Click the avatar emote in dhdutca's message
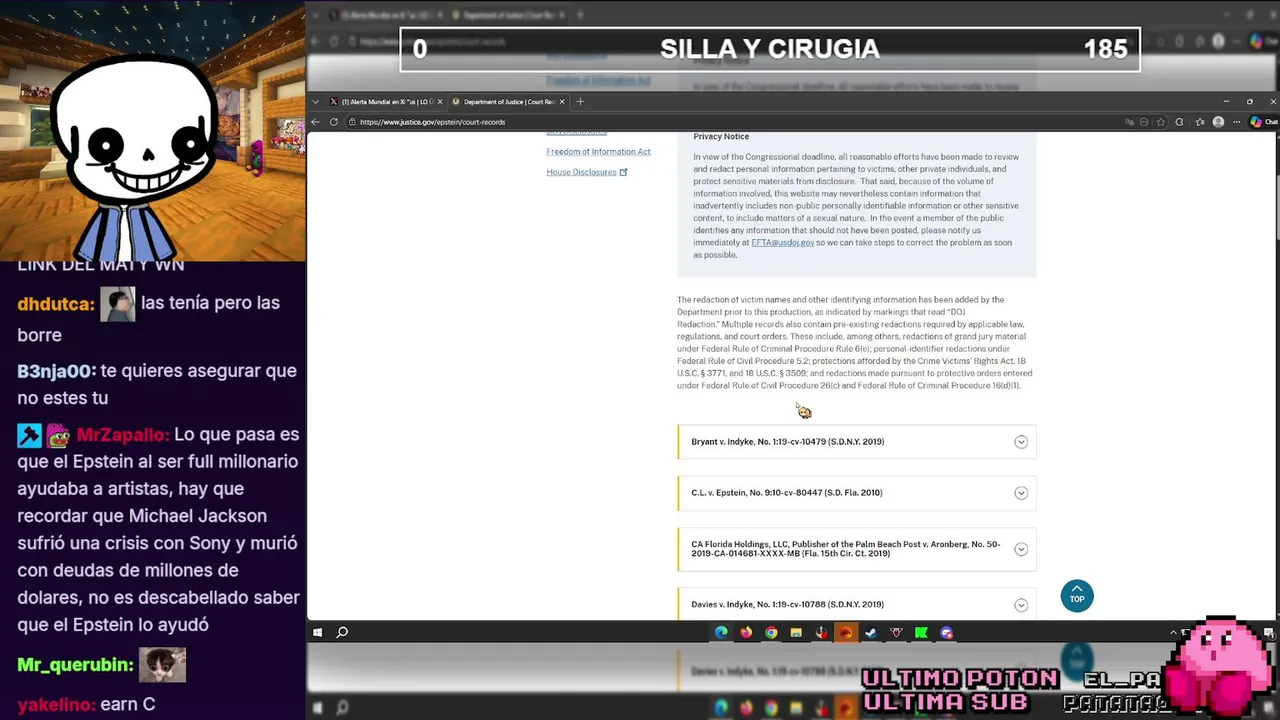1280x720 pixels. coord(117,304)
